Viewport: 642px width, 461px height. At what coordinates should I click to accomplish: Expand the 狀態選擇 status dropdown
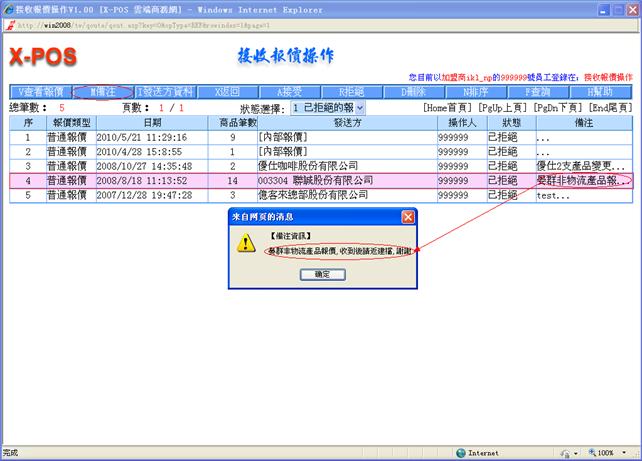[x=328, y=106]
